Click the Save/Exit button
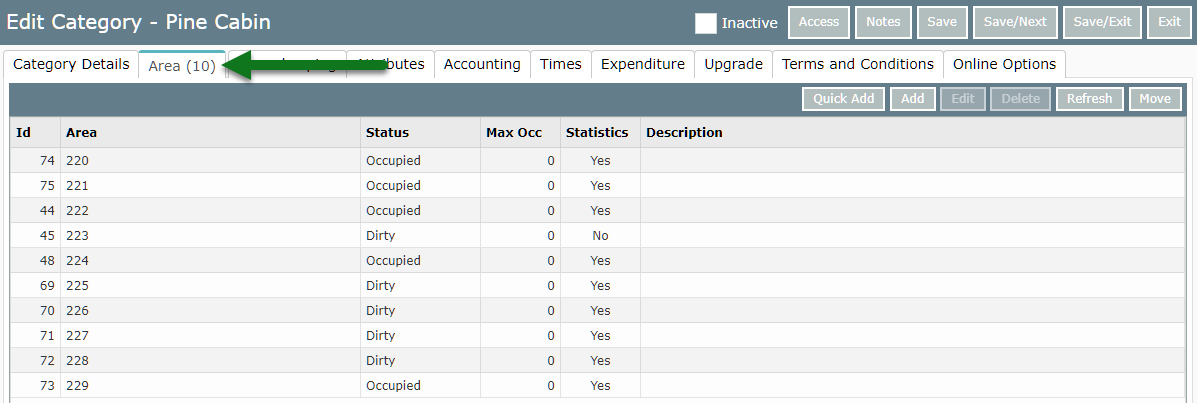1197x403 pixels. click(1101, 22)
